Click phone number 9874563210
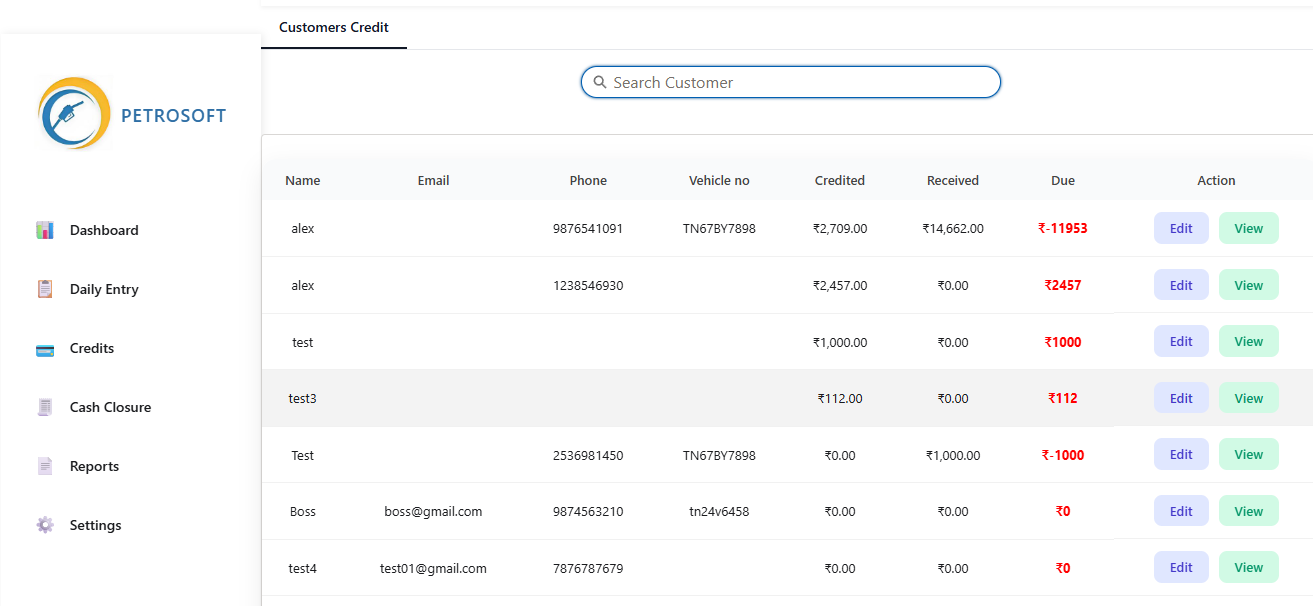1313x606 pixels. pyautogui.click(x=588, y=511)
